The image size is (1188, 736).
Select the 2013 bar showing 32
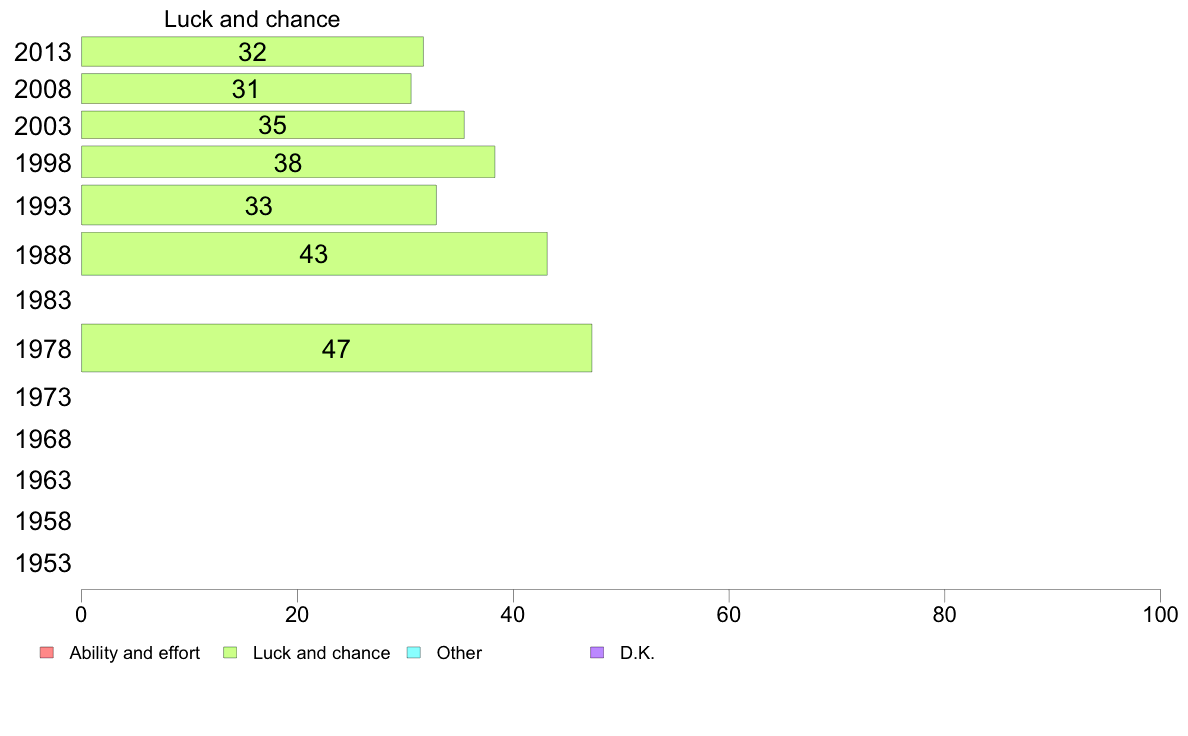click(252, 52)
